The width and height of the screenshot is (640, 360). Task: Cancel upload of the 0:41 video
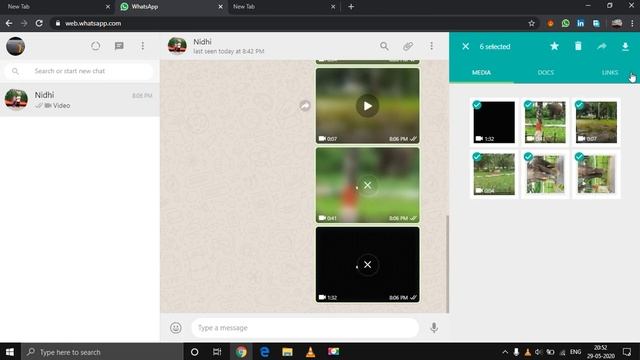coord(367,185)
